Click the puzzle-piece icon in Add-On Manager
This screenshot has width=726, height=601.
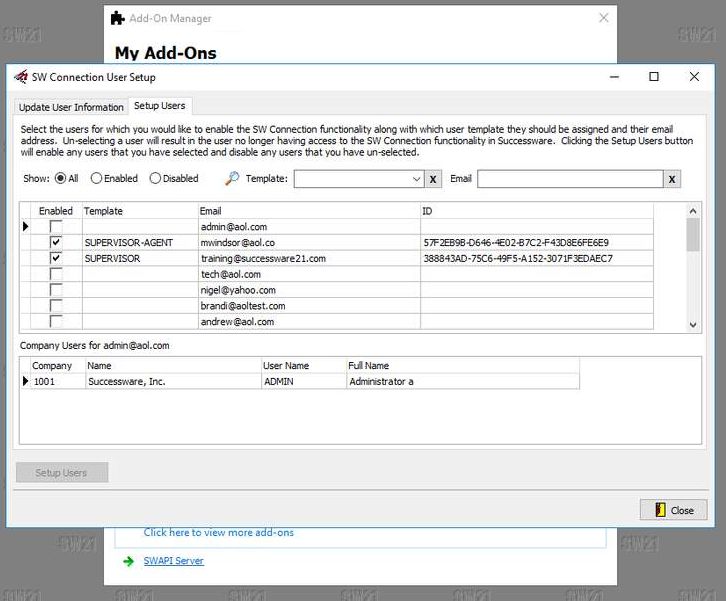118,19
